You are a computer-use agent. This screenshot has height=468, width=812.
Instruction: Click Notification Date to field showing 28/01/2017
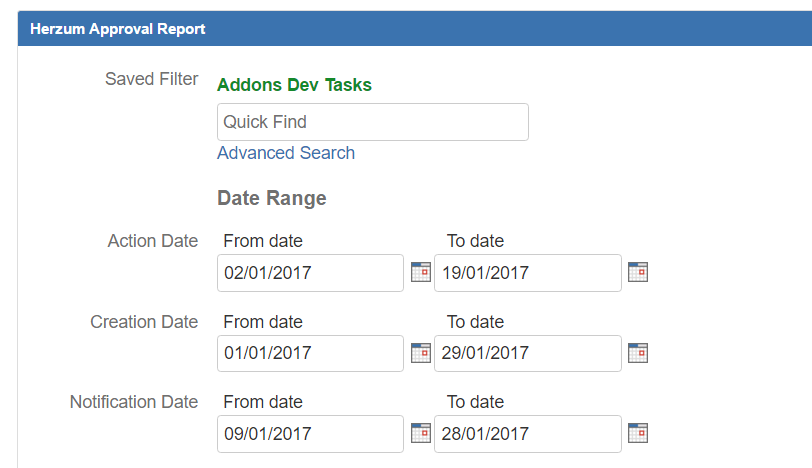pyautogui.click(x=527, y=434)
